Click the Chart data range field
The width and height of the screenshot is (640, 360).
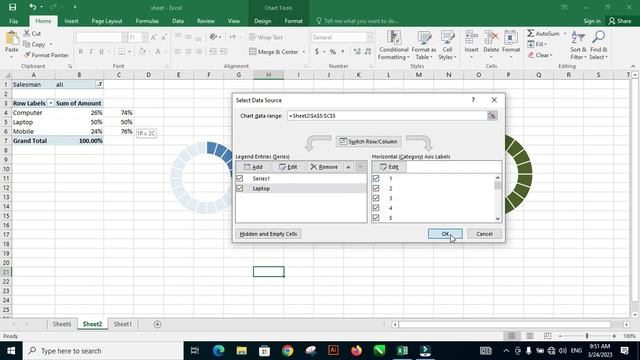[387, 116]
